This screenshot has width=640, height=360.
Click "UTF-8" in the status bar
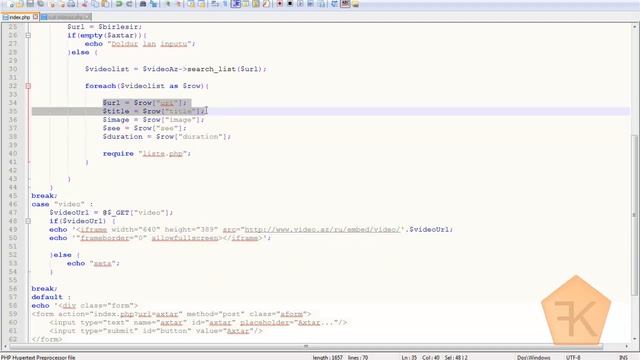click(573, 357)
